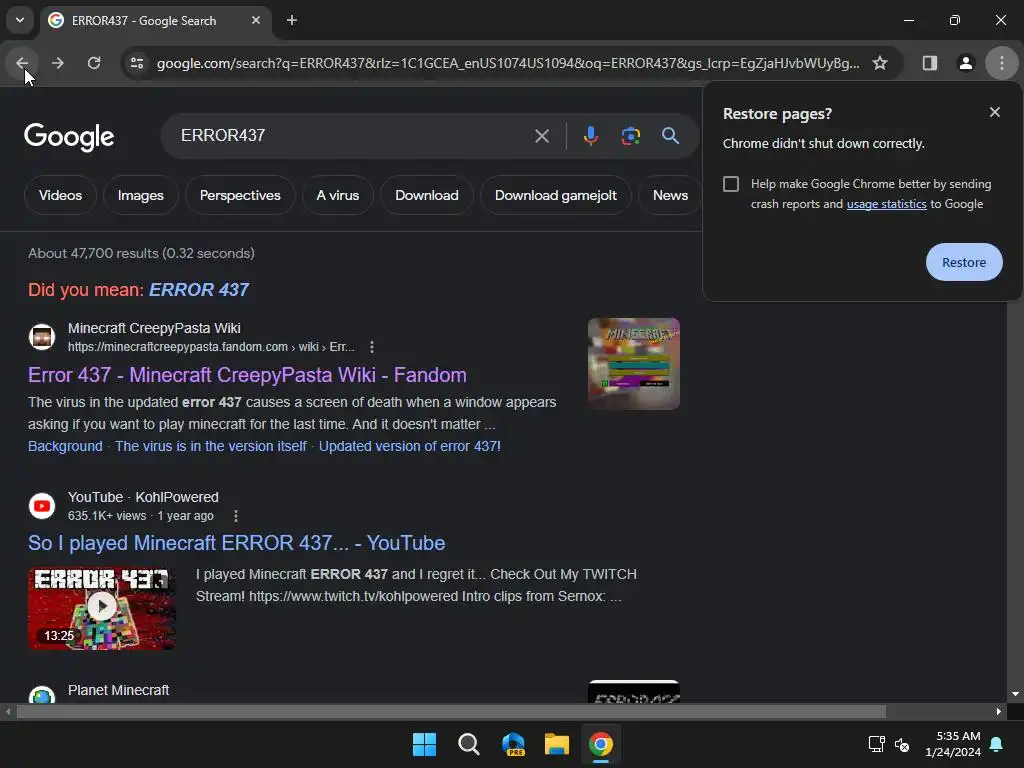Open the Windows Start menu
Screen dimensions: 1024x768
424,744
